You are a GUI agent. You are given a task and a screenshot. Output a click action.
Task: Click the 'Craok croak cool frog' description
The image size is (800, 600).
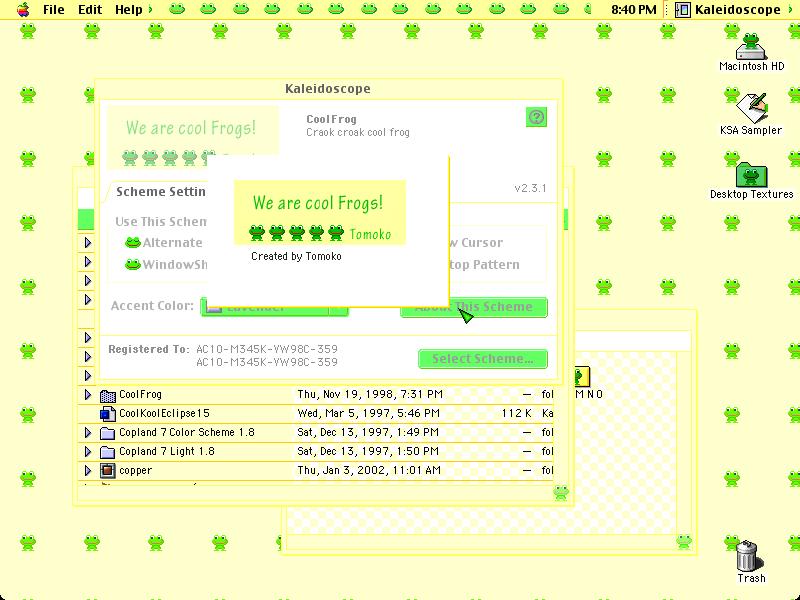(x=358, y=133)
